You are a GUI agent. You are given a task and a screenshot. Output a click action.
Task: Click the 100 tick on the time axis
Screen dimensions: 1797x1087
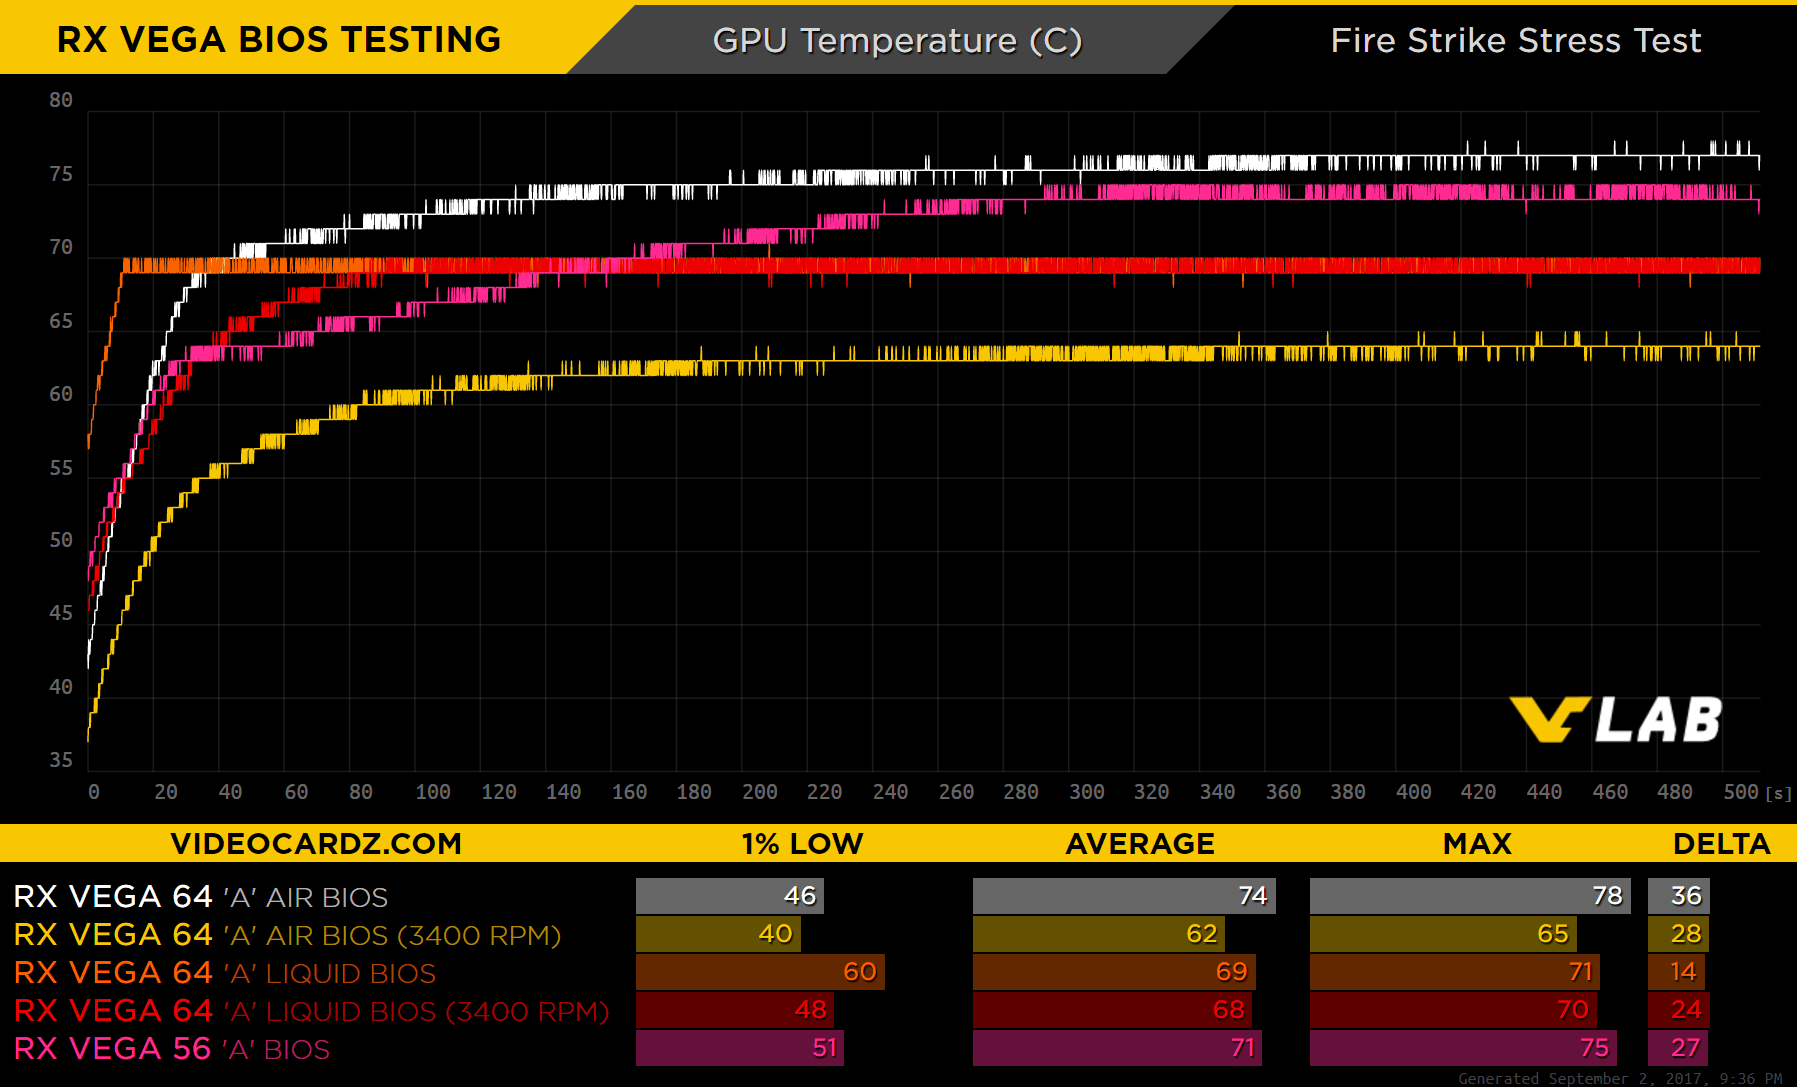click(x=433, y=792)
